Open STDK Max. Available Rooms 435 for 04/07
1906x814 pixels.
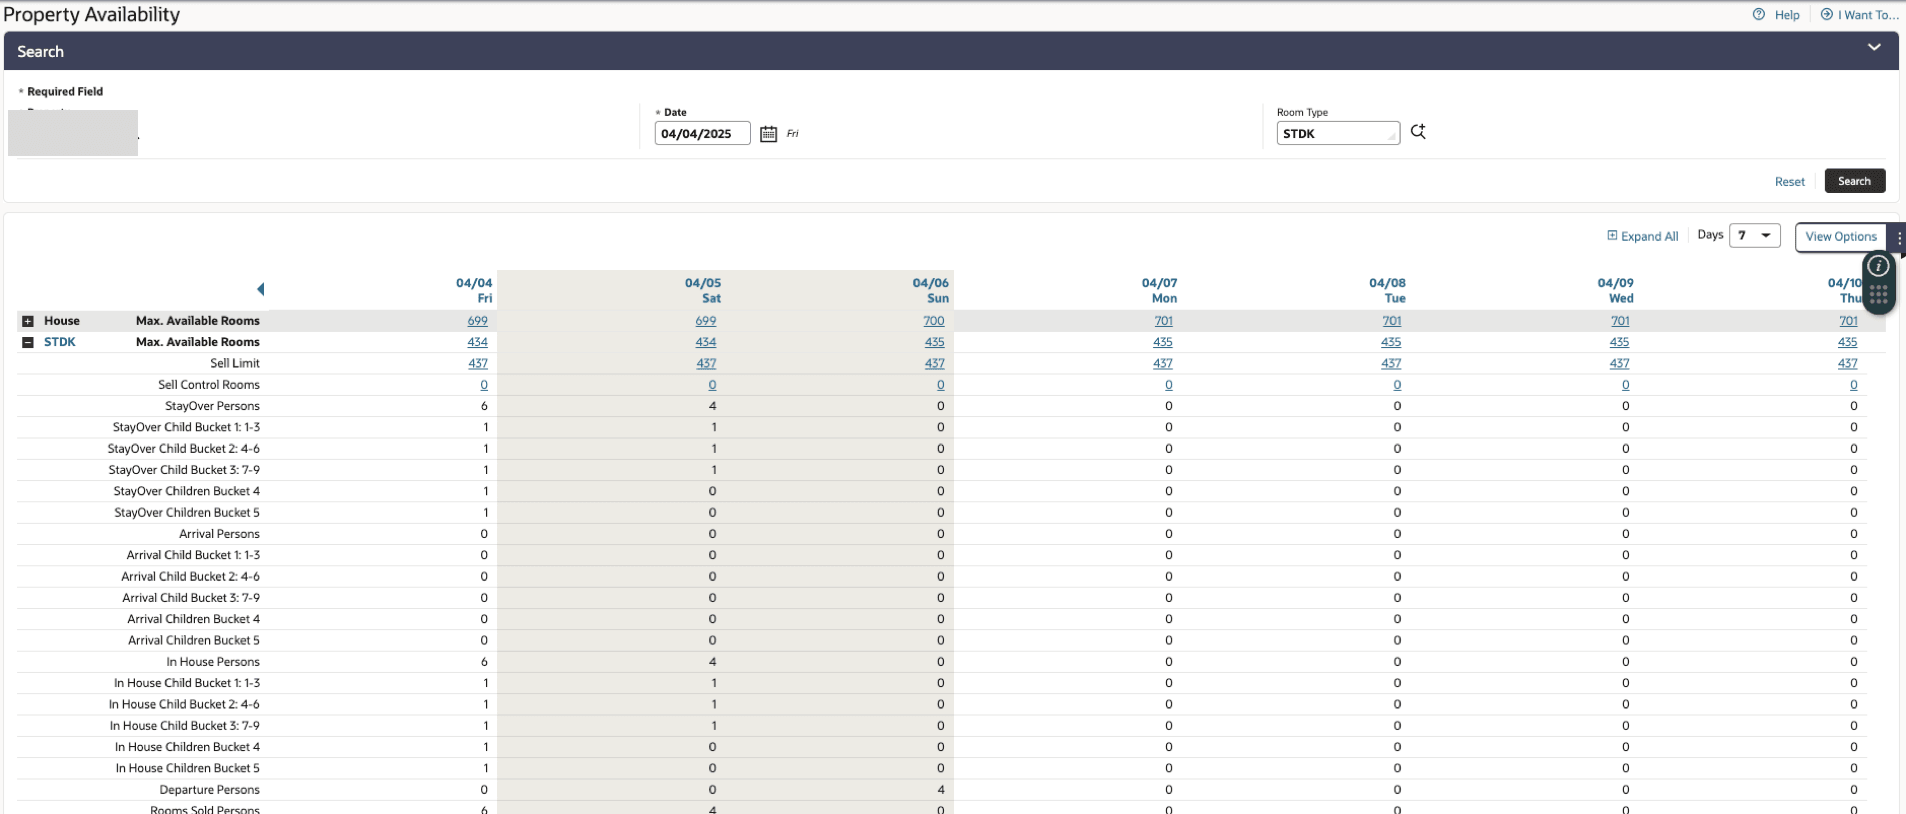pos(1163,342)
